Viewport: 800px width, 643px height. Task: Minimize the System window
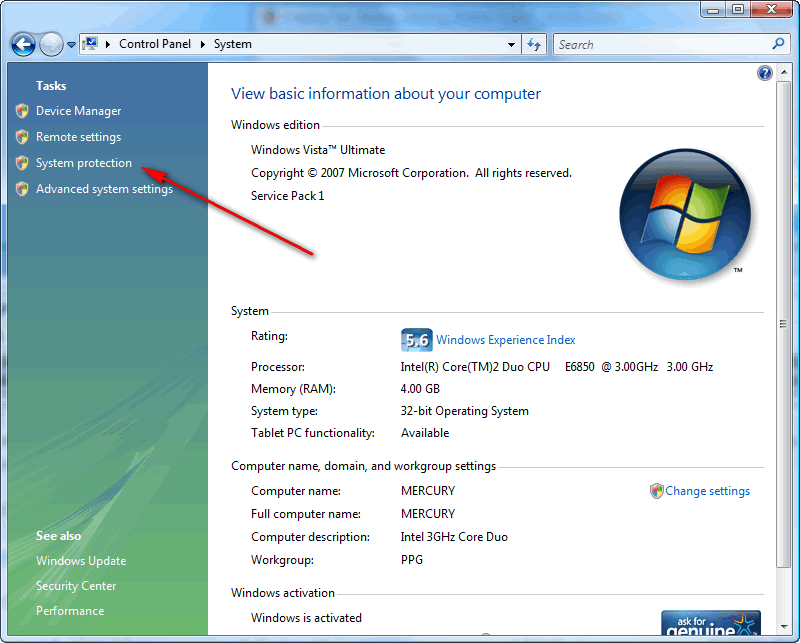[x=713, y=10]
